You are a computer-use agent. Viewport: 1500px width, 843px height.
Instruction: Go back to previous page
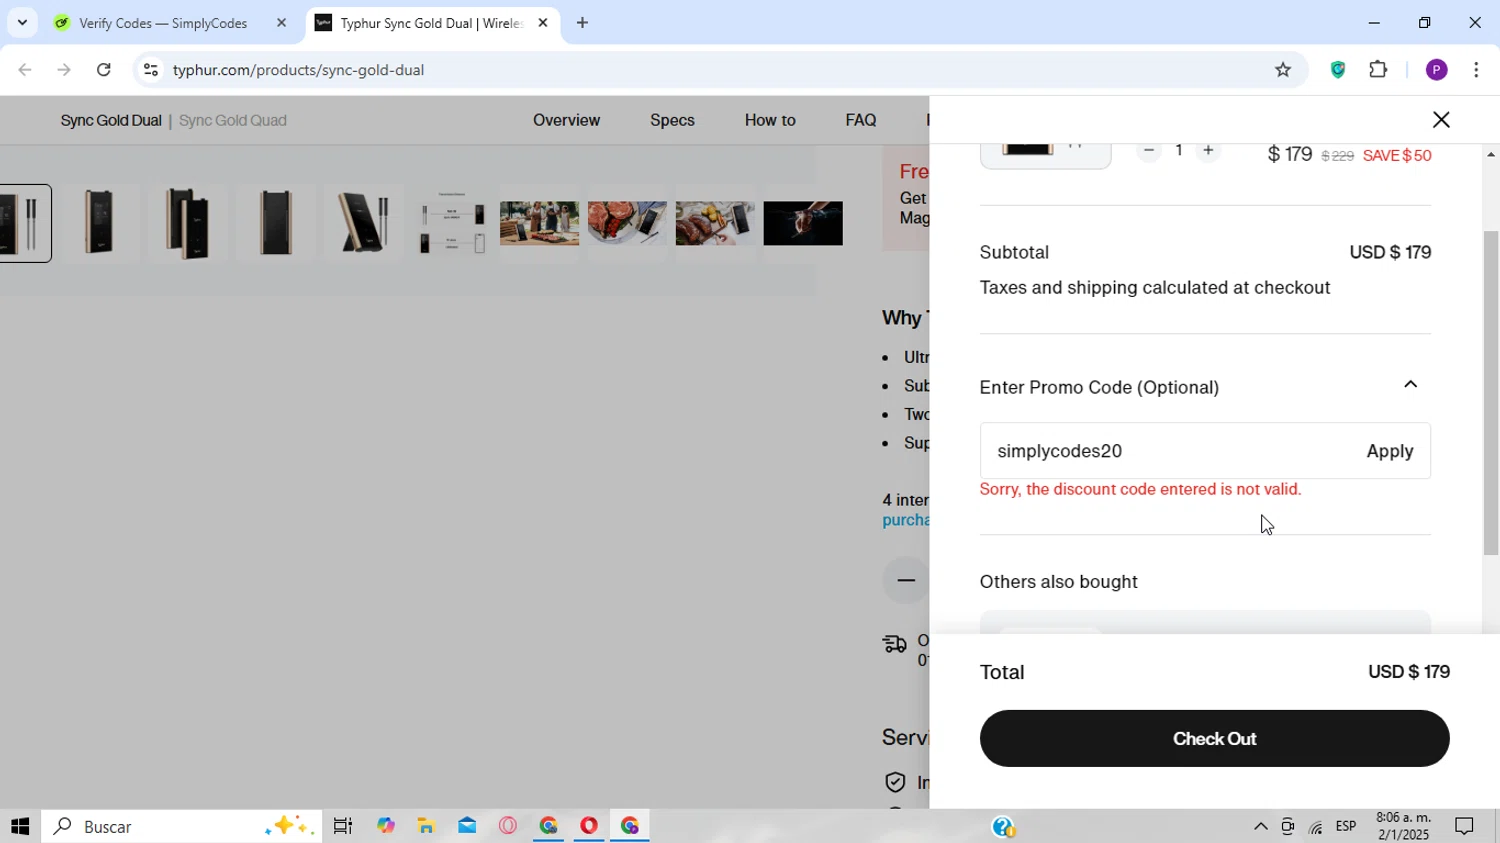[x=25, y=70]
